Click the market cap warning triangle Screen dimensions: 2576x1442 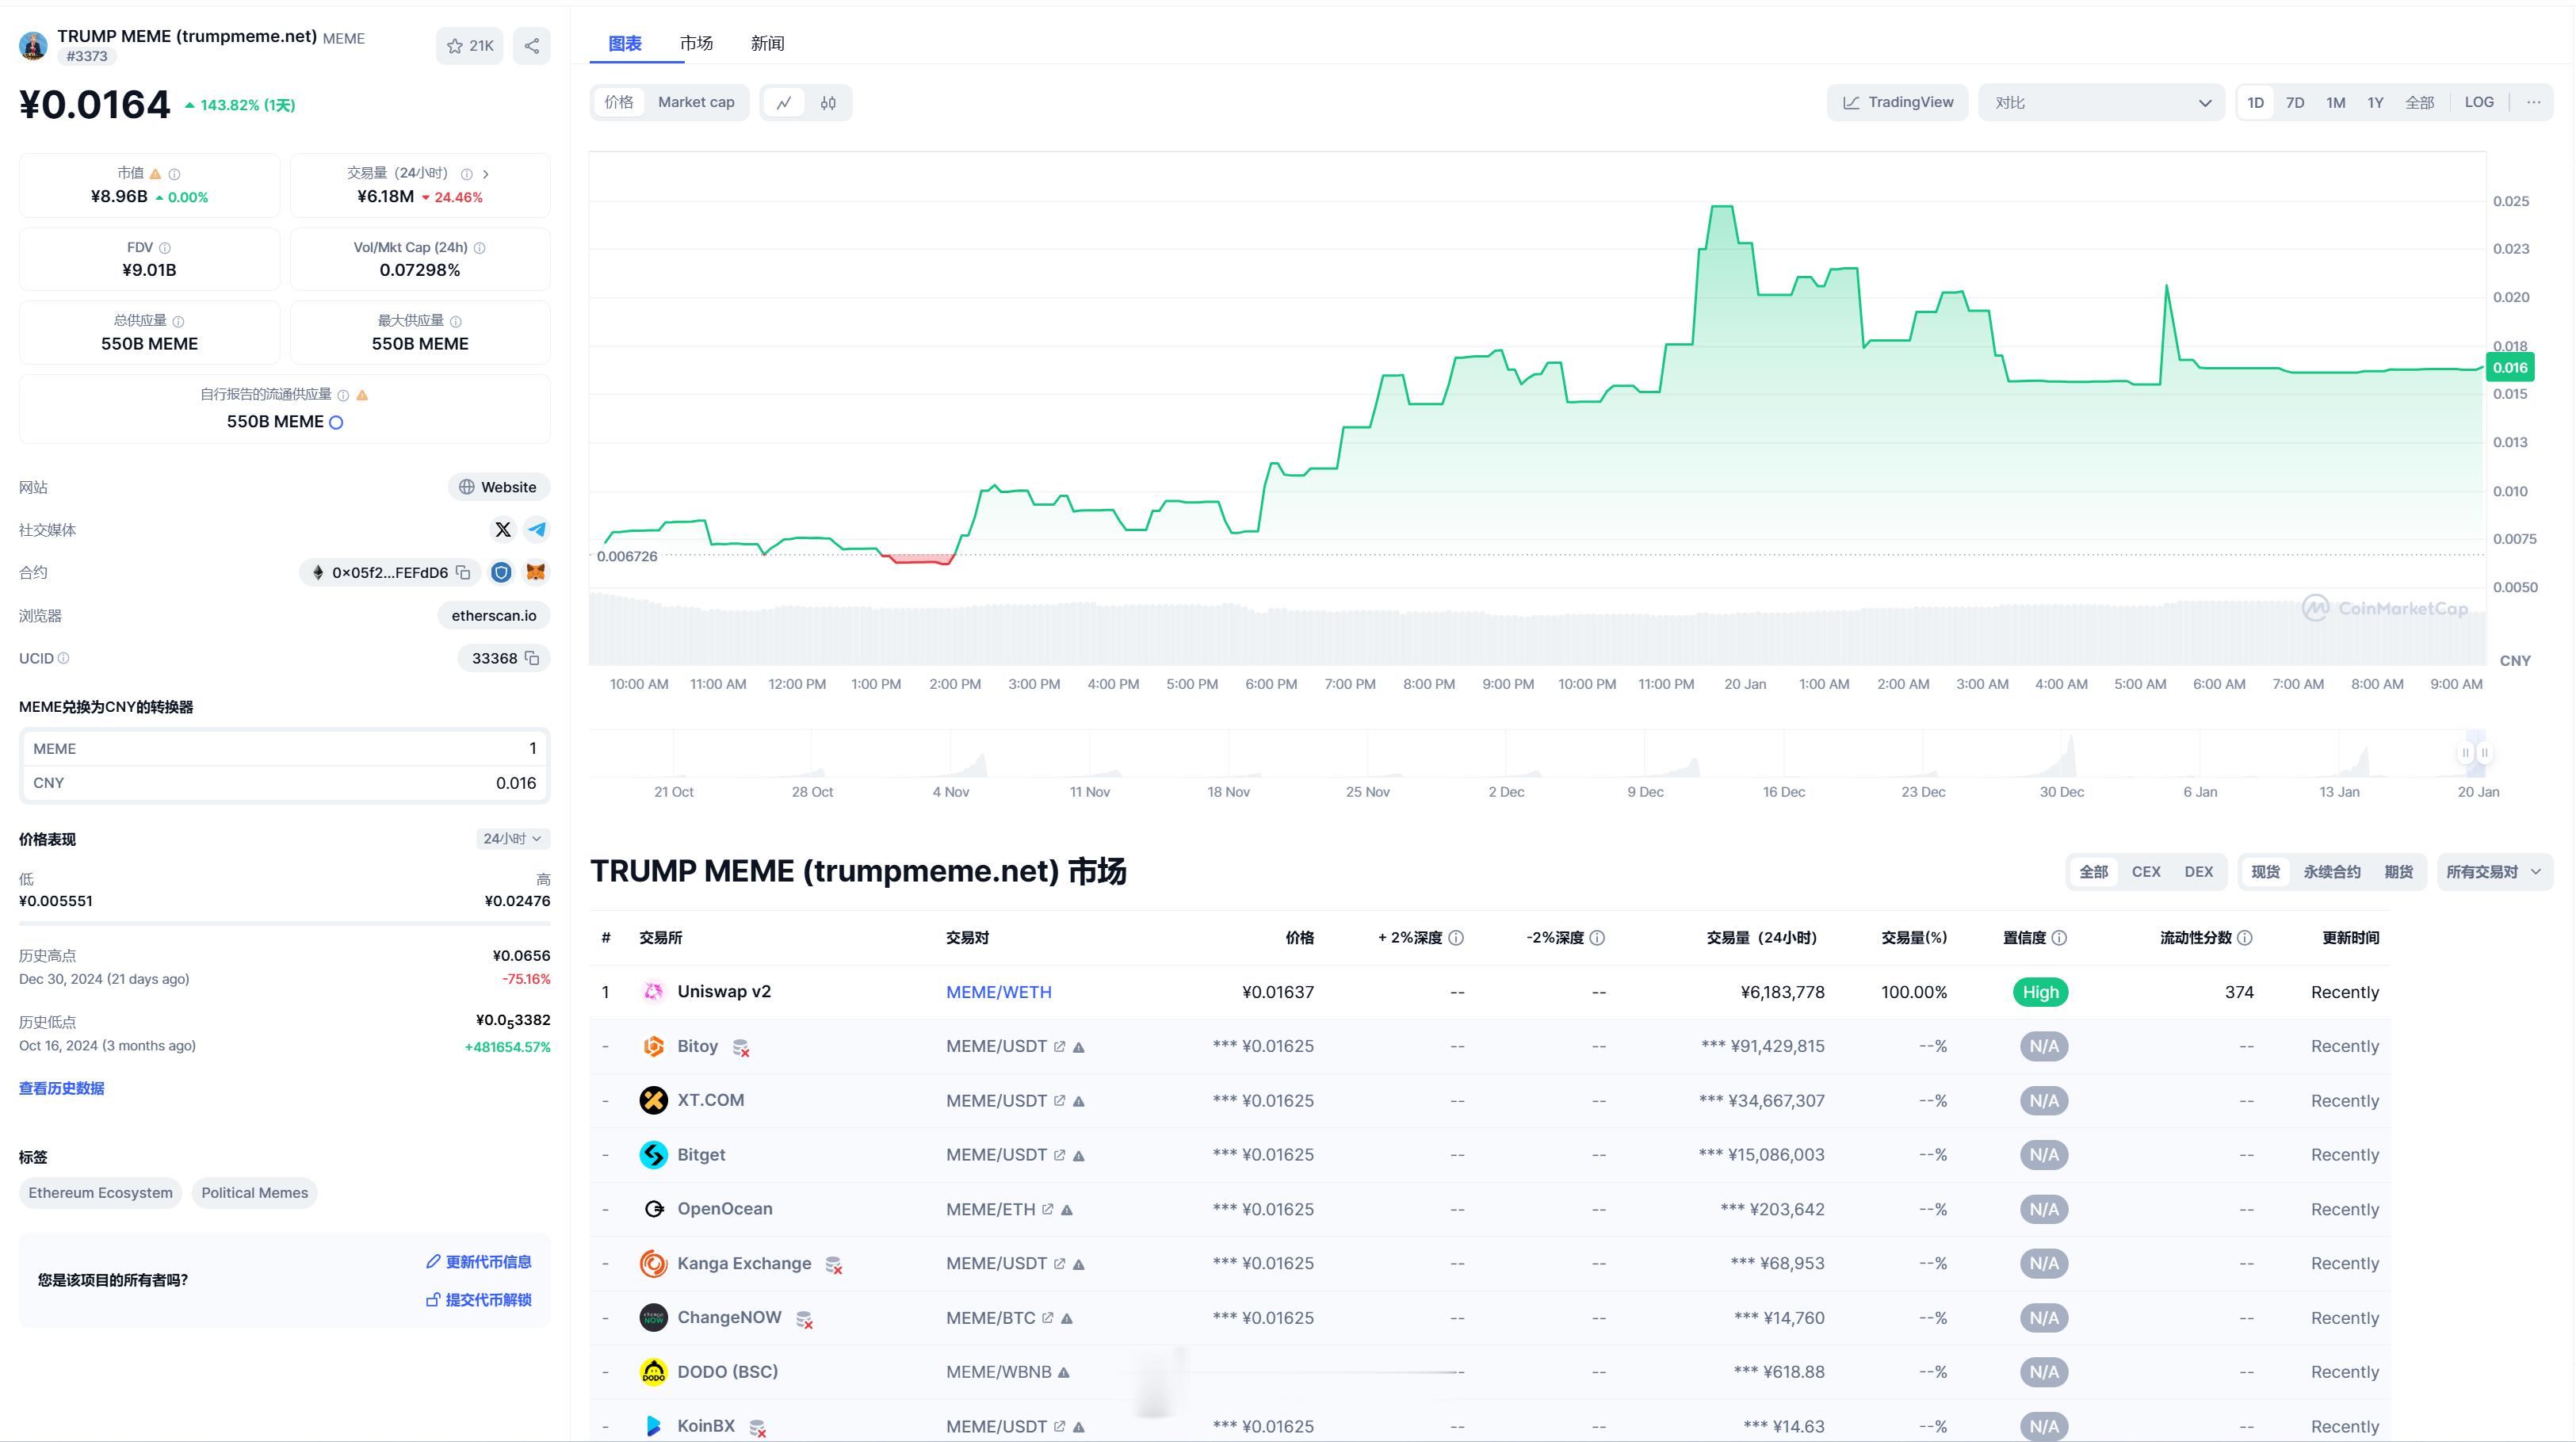click(155, 174)
